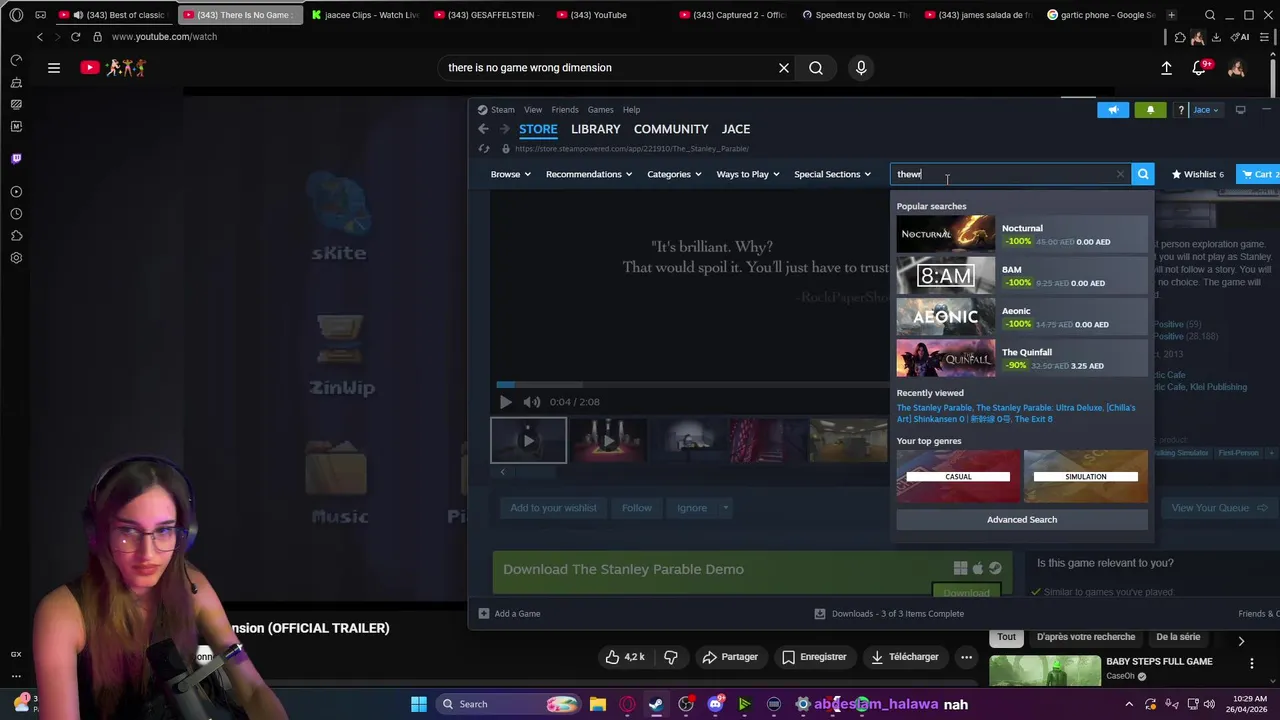Screen dimensions: 1280x720
Task: Open the CASUAL genre tile
Action: (x=958, y=476)
